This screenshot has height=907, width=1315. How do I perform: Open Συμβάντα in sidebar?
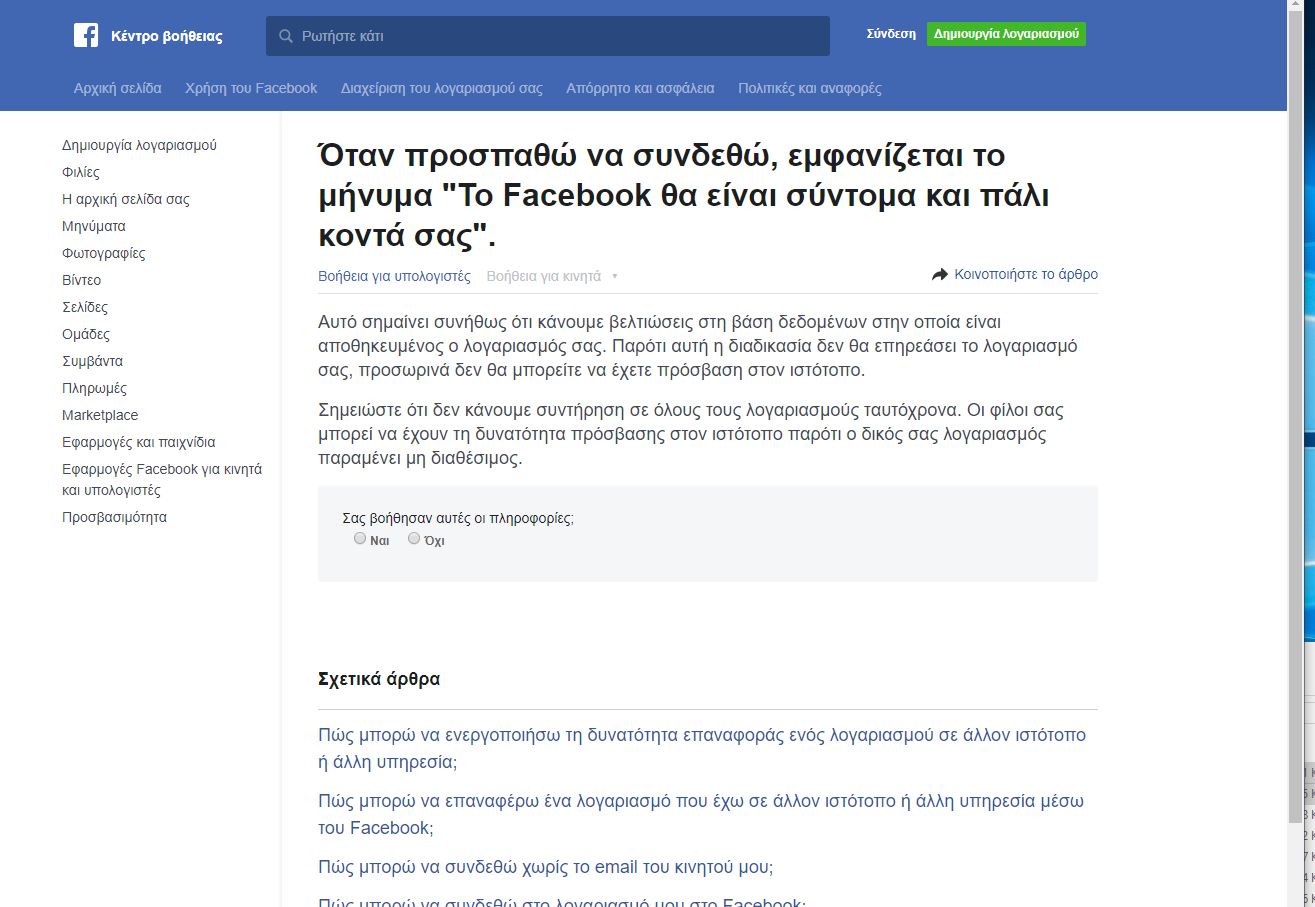[x=93, y=361]
